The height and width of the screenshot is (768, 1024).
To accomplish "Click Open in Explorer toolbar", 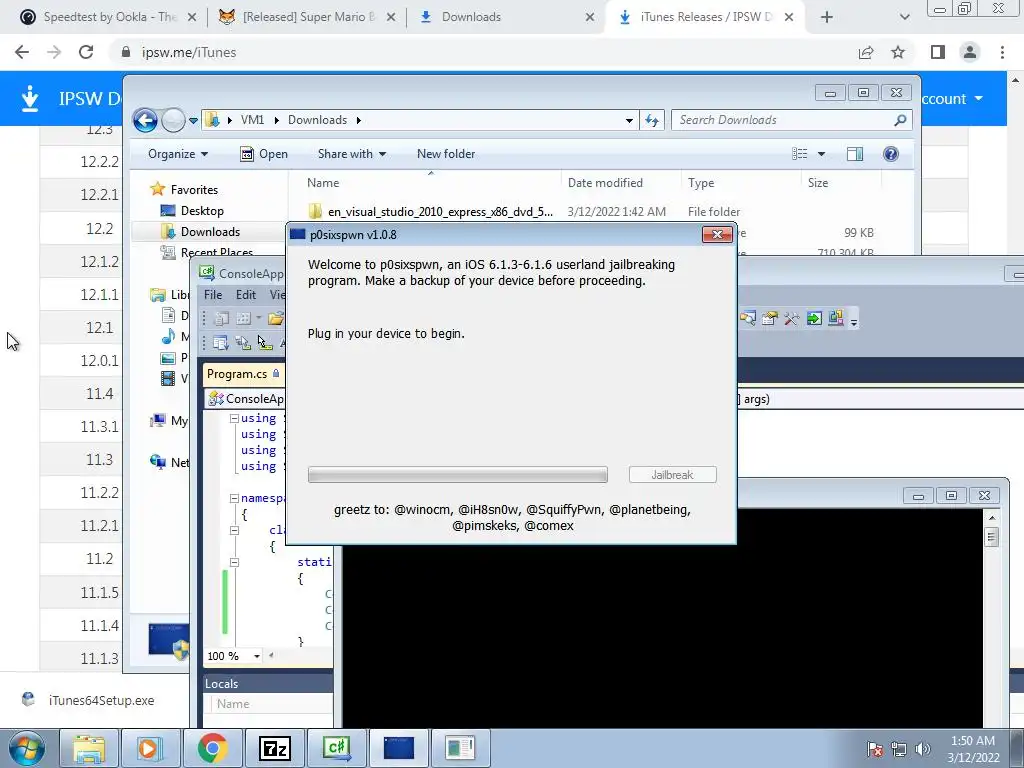I will [264, 154].
